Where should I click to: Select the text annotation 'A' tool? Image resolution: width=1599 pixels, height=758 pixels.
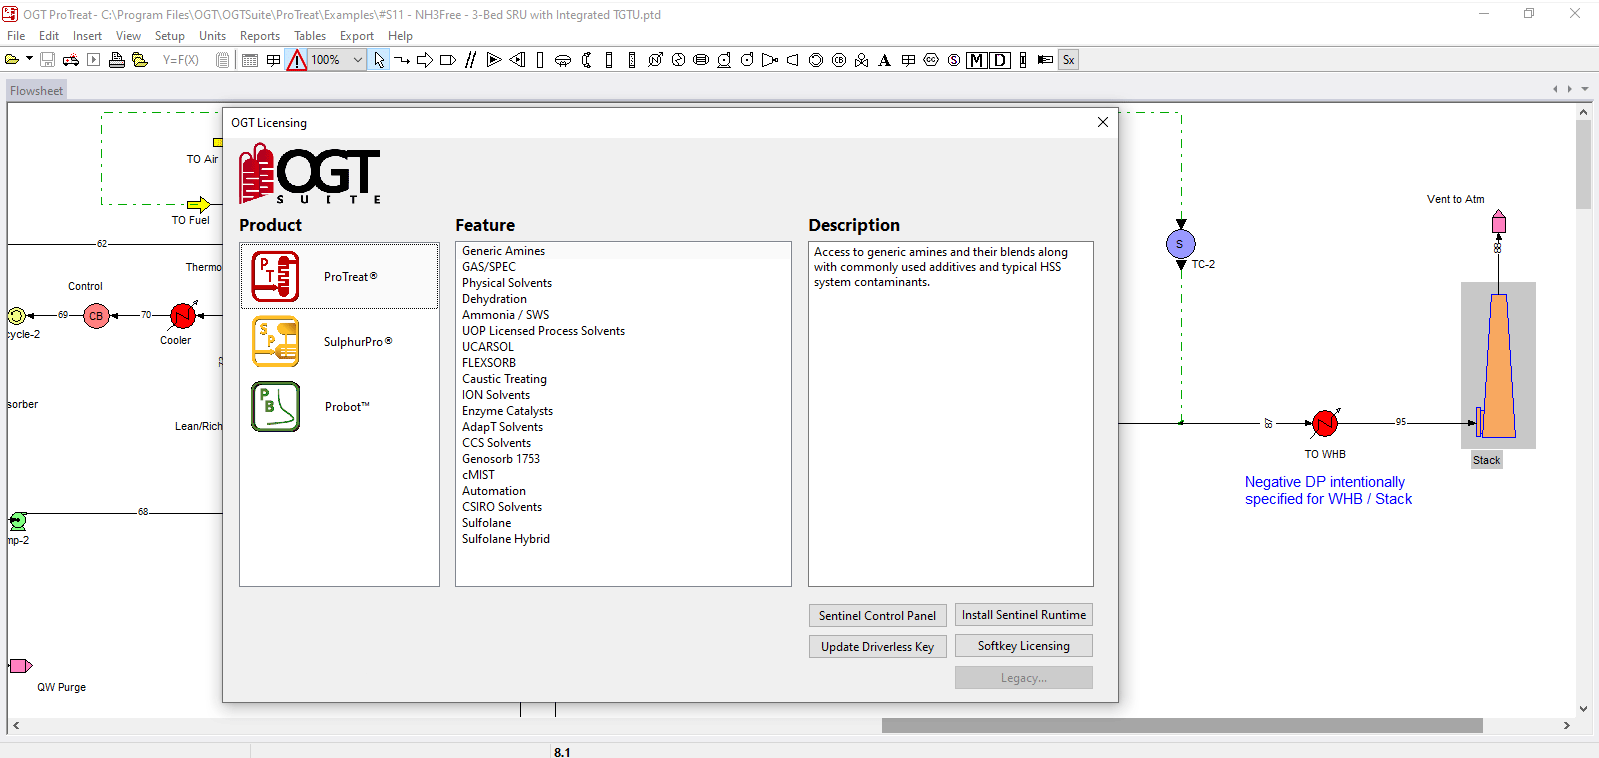(x=884, y=60)
